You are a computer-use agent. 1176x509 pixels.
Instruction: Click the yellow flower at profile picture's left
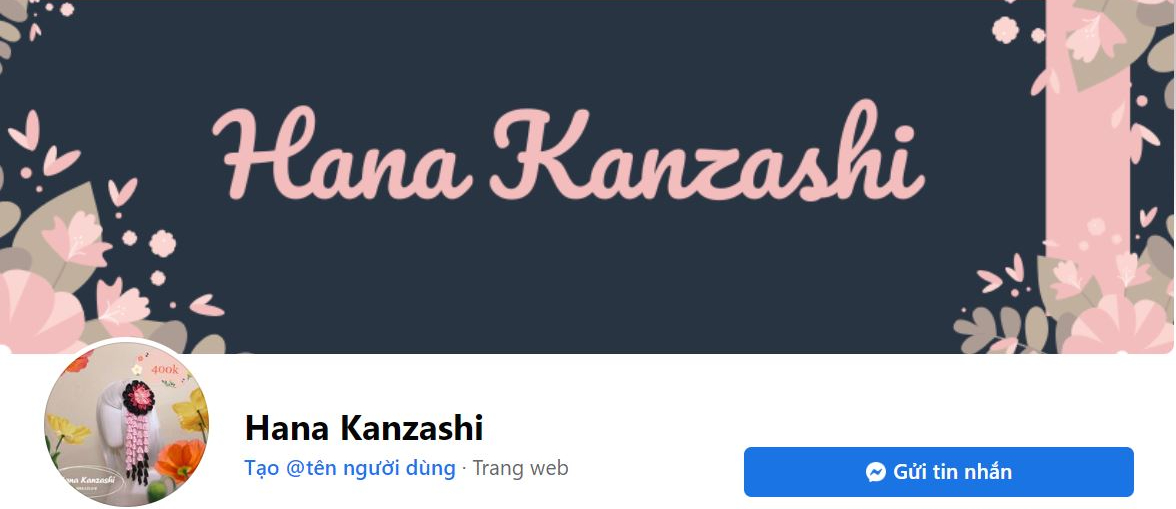coord(67,430)
